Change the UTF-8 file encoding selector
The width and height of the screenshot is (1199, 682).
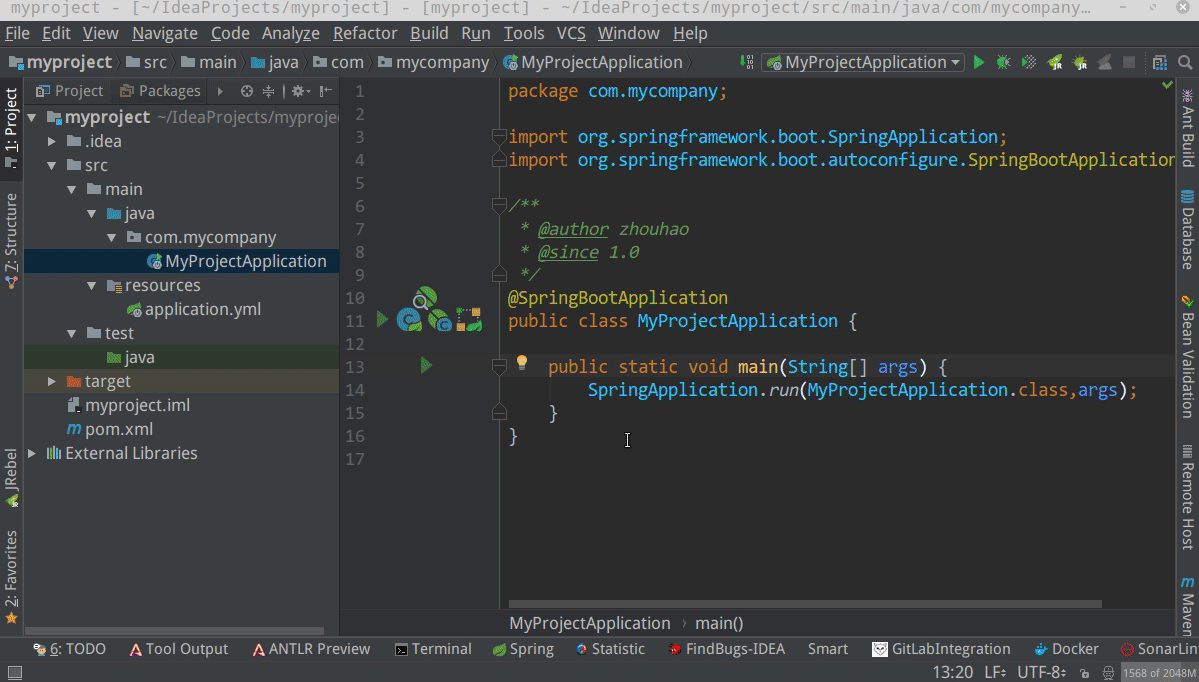coord(1041,673)
